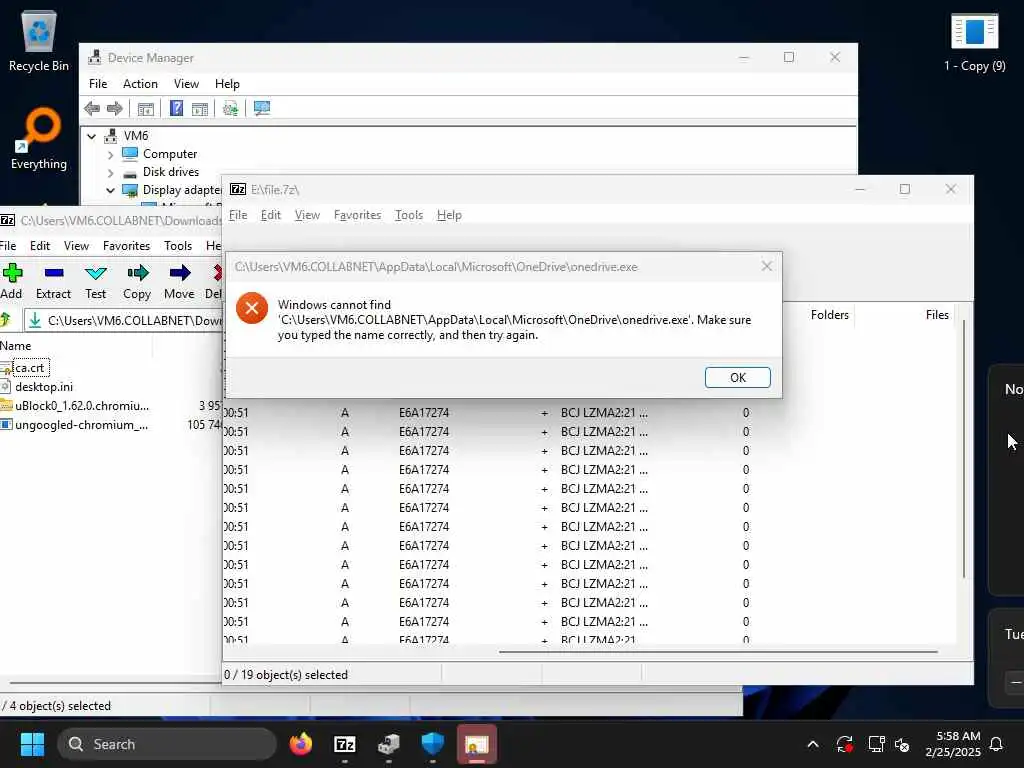Open Firefox from taskbar

pos(301,744)
